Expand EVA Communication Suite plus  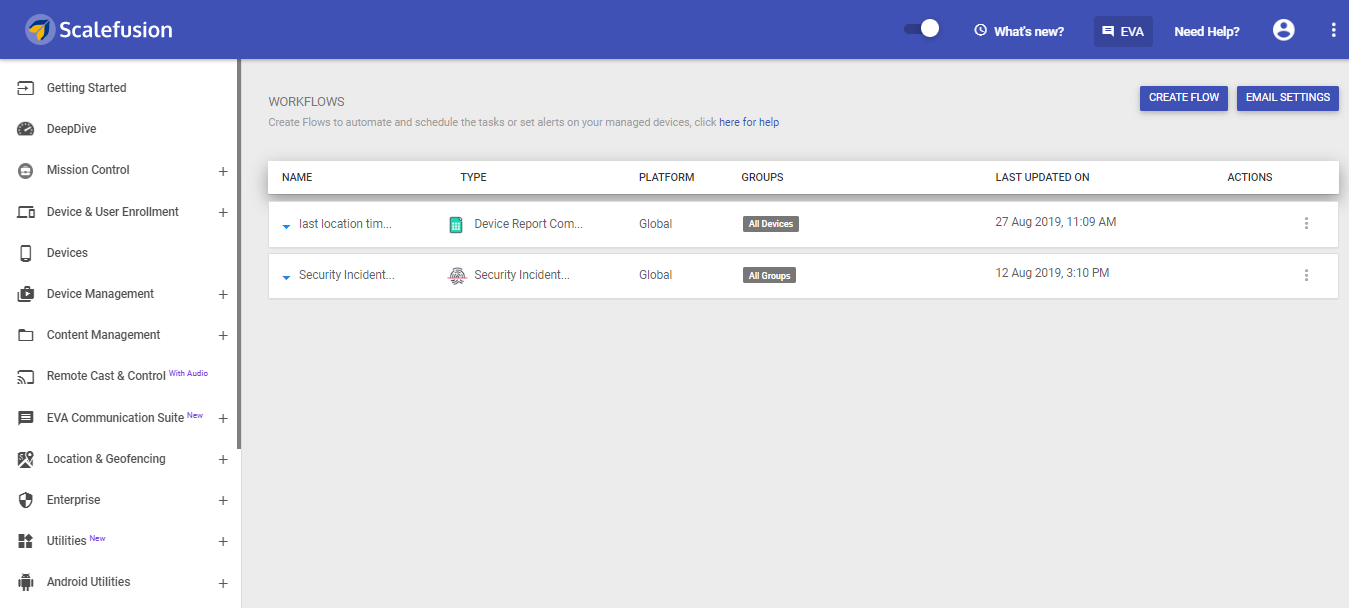click(223, 419)
